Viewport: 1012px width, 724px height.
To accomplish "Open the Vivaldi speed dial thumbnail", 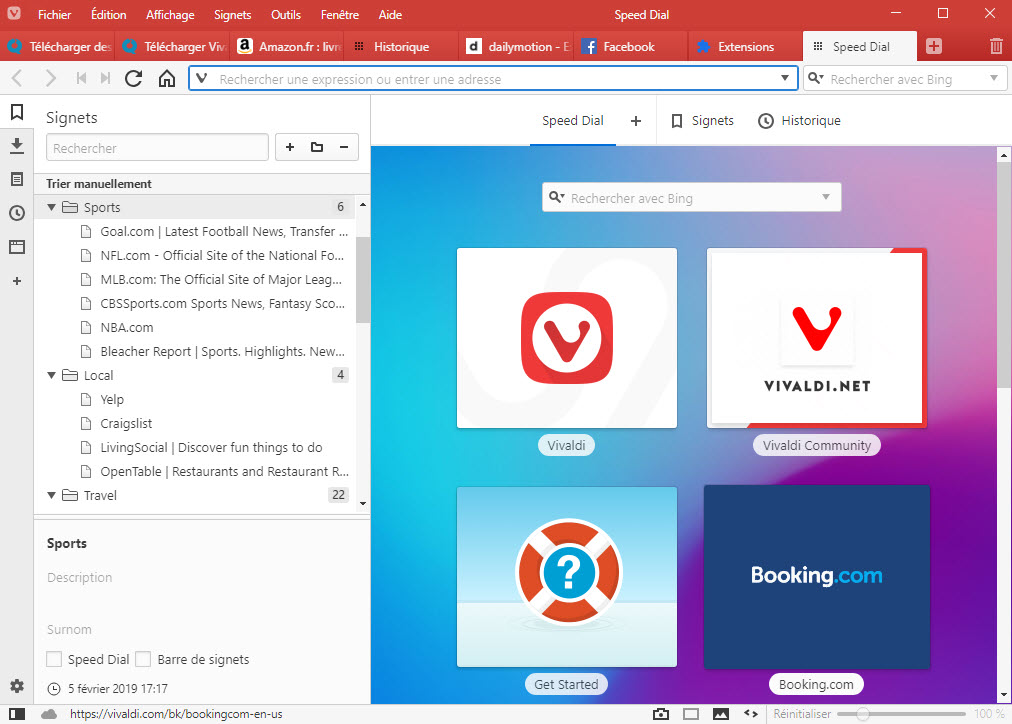I will tap(567, 337).
